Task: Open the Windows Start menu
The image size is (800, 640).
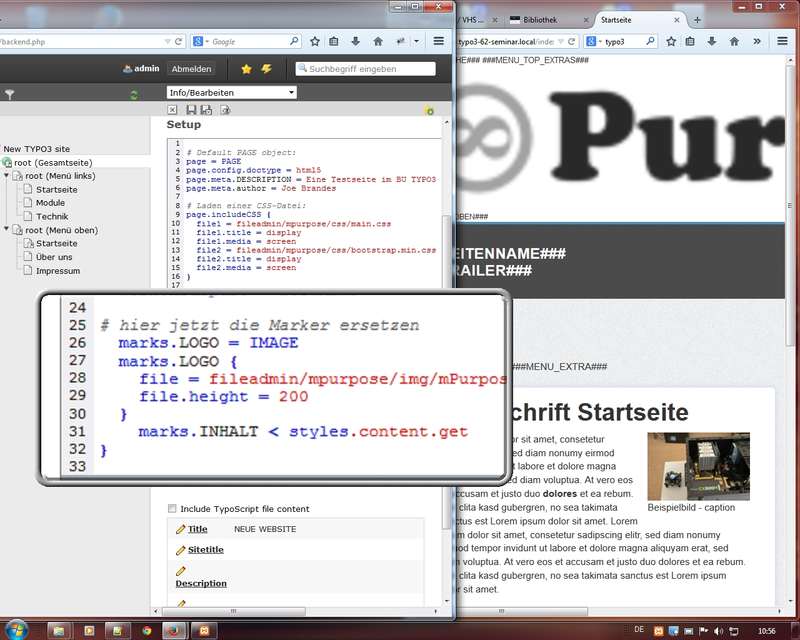Action: (18, 630)
